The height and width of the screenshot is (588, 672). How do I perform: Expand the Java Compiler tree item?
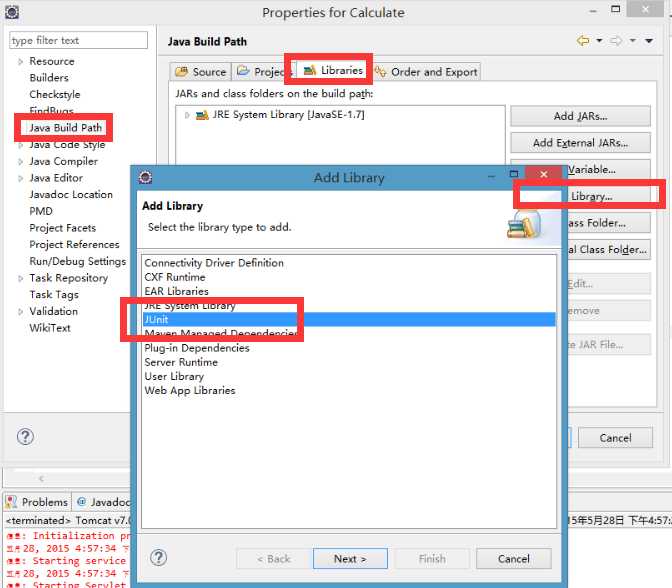pos(20,162)
